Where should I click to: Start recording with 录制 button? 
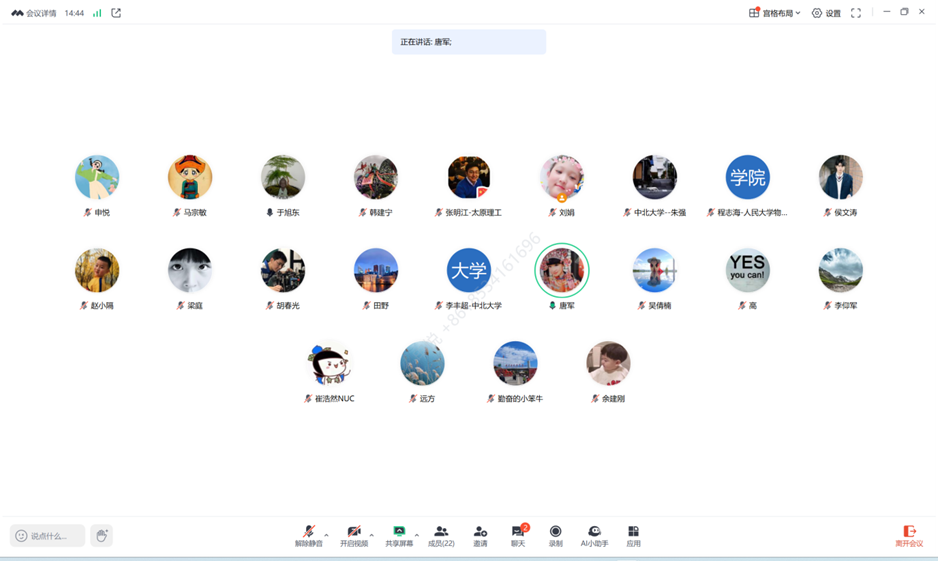pyautogui.click(x=555, y=535)
